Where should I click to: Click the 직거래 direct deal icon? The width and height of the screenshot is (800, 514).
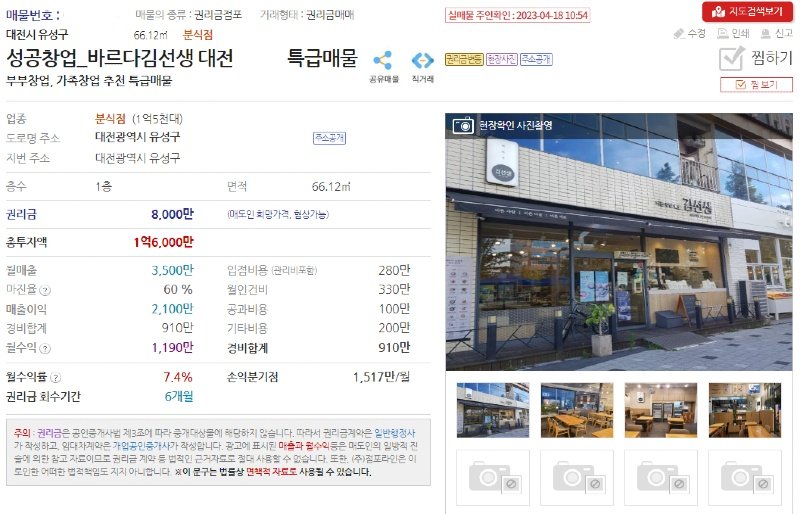[422, 60]
